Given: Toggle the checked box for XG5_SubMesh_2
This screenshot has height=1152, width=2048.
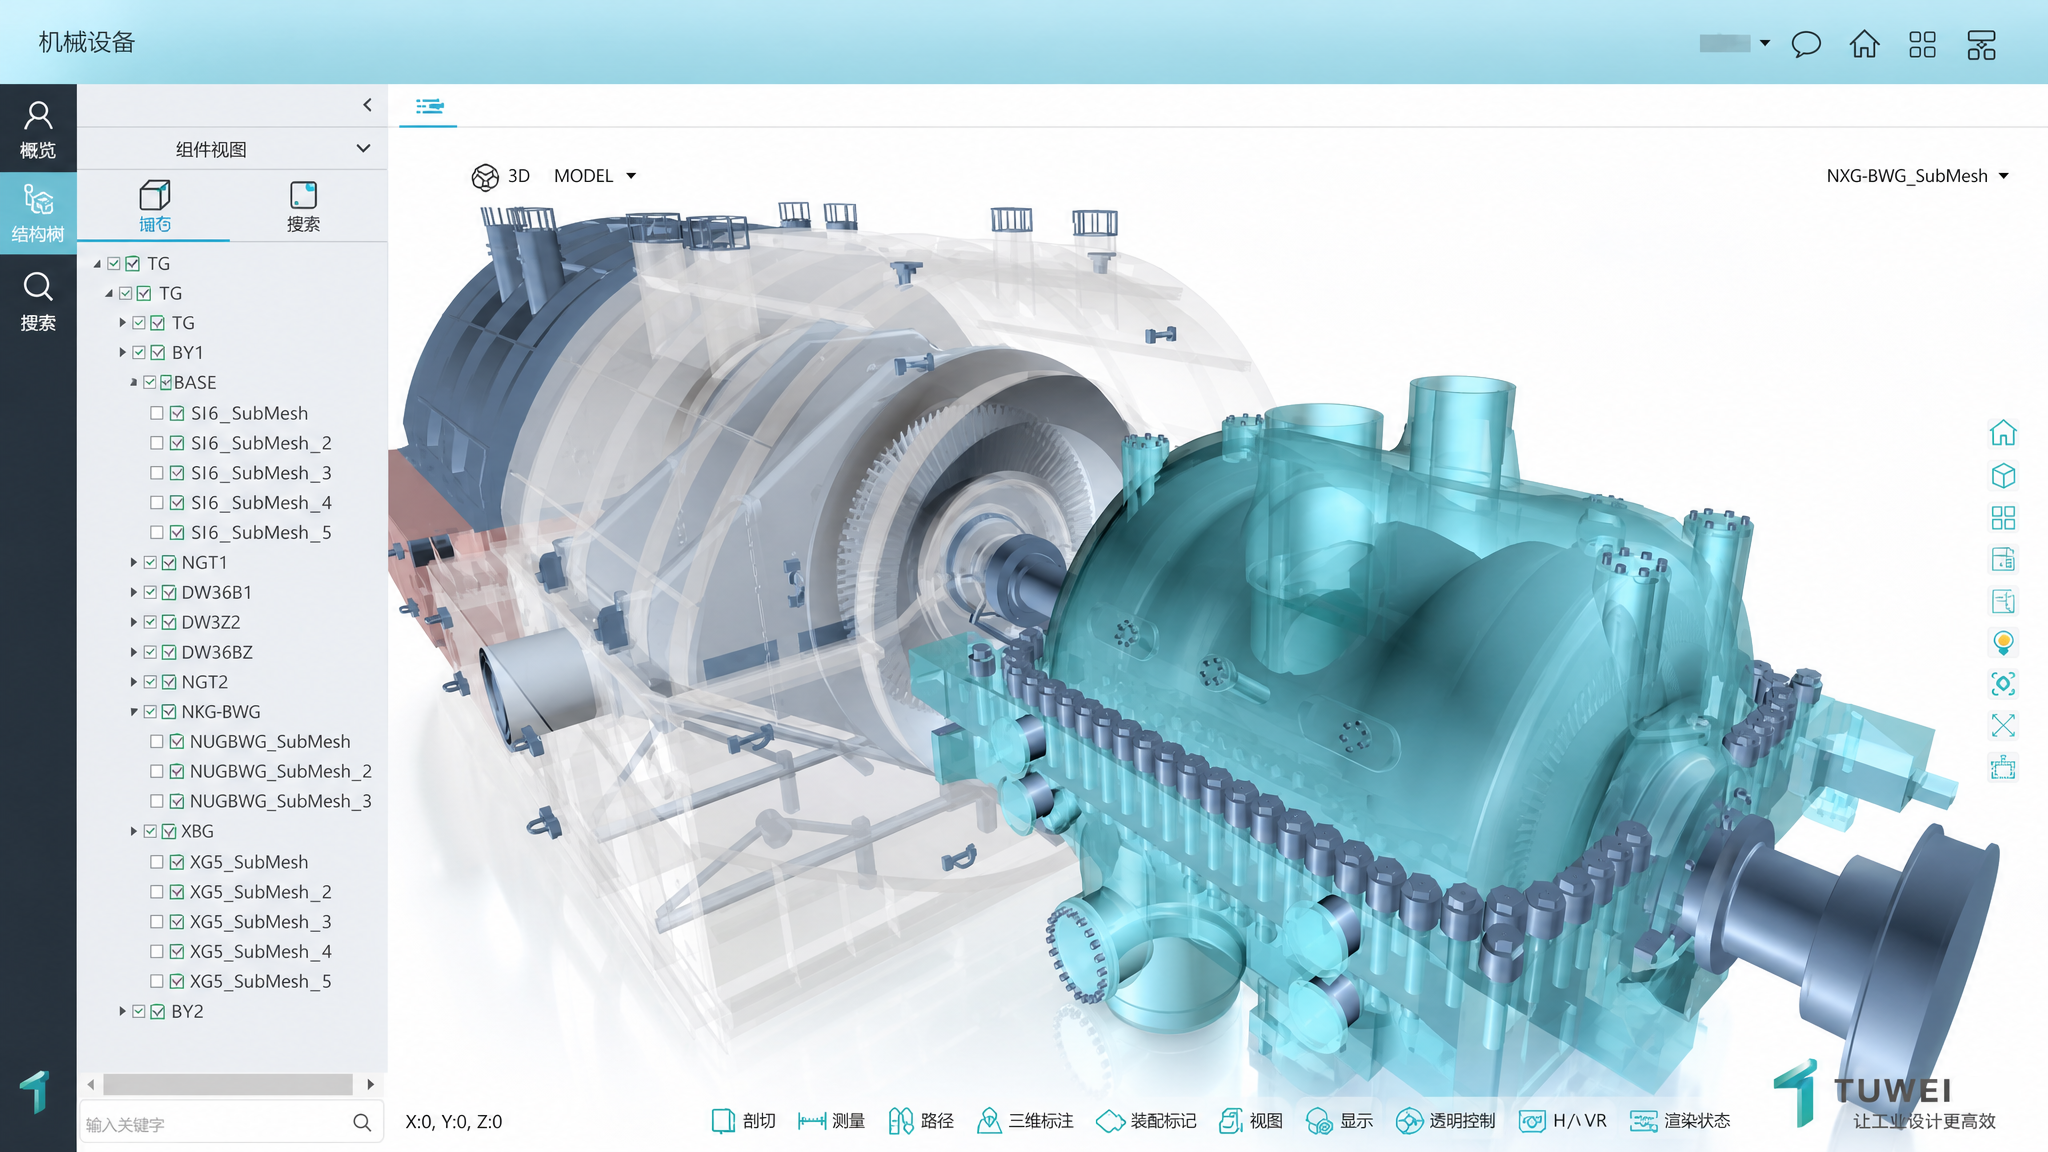Looking at the screenshot, I should [177, 891].
